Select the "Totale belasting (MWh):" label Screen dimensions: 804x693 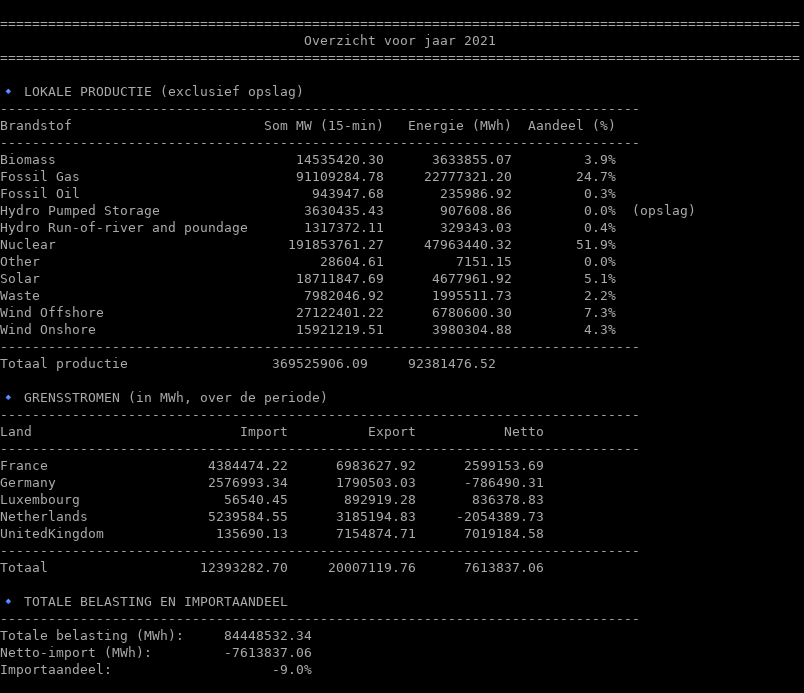click(x=91, y=636)
